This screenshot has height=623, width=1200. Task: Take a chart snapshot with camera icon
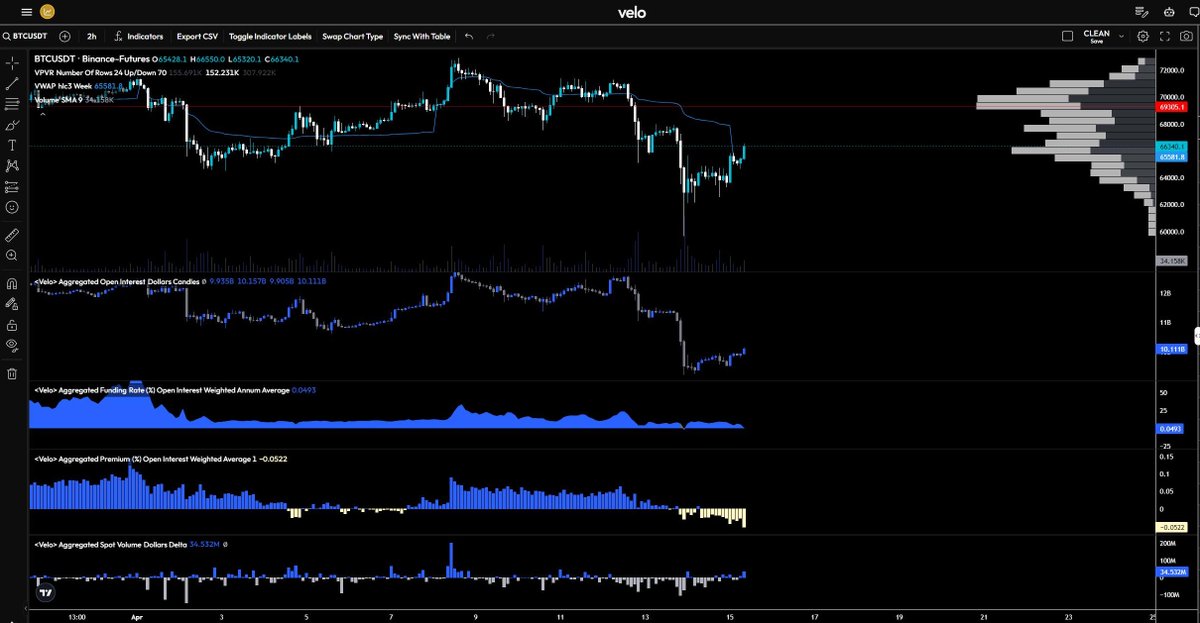1185,36
